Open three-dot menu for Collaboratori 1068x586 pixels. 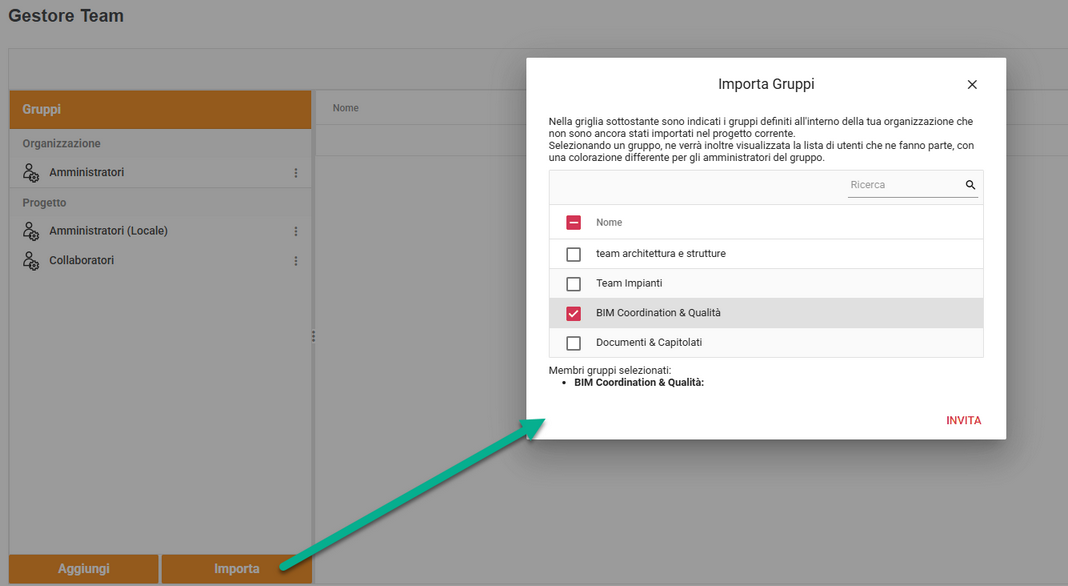tap(296, 261)
